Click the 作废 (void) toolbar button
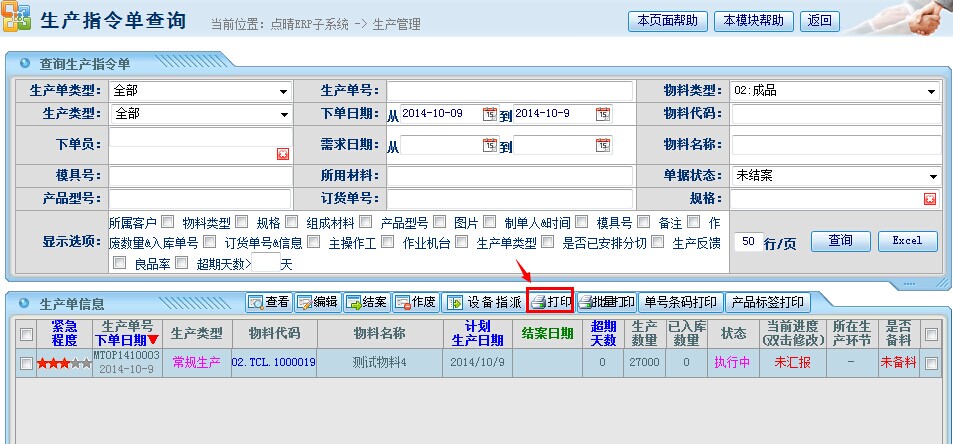The height and width of the screenshot is (444, 953). [x=415, y=302]
